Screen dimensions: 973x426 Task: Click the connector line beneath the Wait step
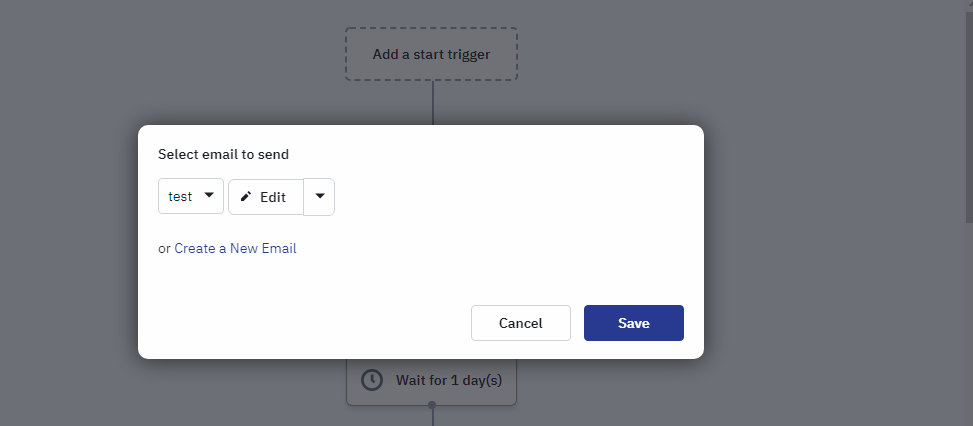point(433,417)
